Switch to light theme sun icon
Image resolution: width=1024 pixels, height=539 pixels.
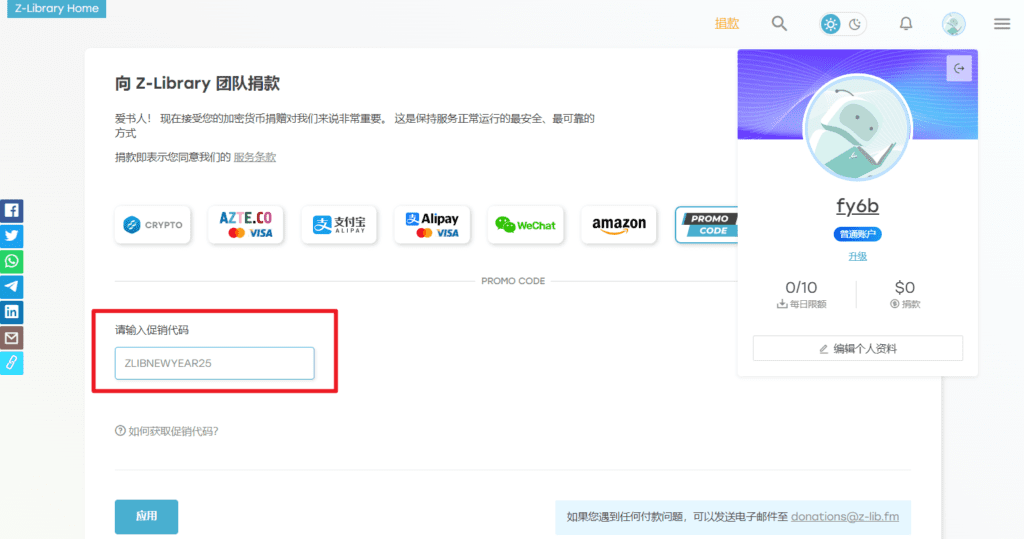[x=830, y=24]
